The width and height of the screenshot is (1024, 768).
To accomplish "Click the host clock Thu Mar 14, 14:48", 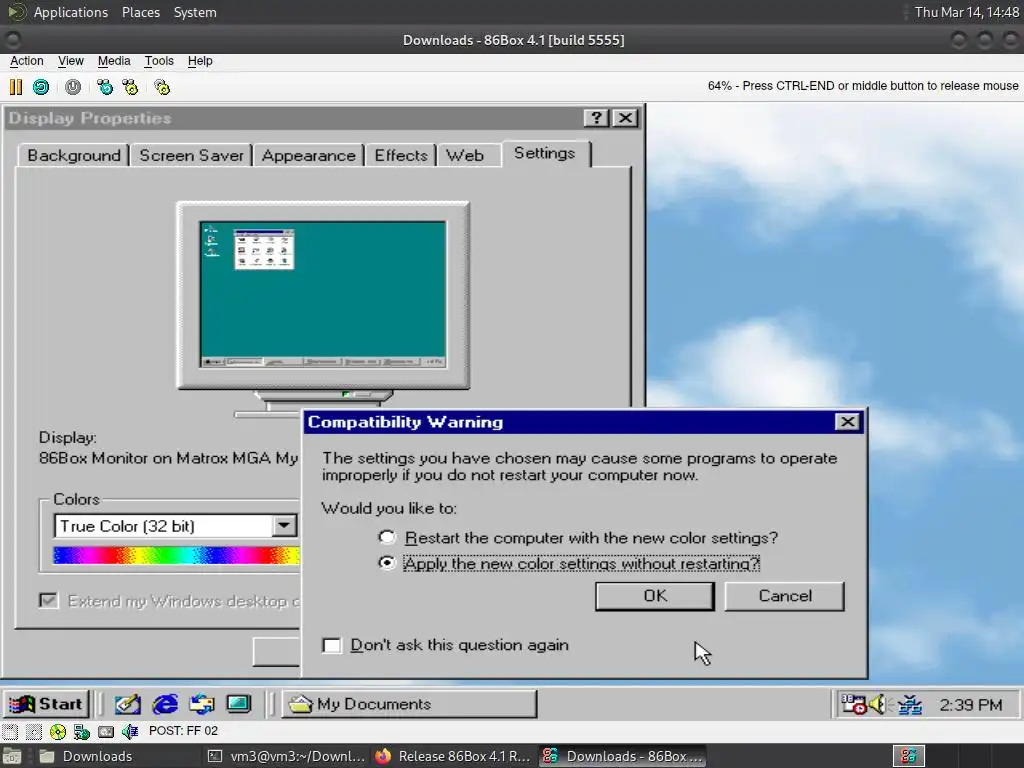I will tap(966, 12).
